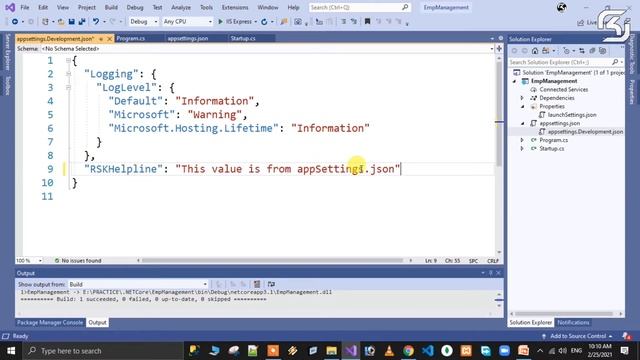This screenshot has width=640, height=360.
Task: Open the Extensions menu
Action: point(235,7)
